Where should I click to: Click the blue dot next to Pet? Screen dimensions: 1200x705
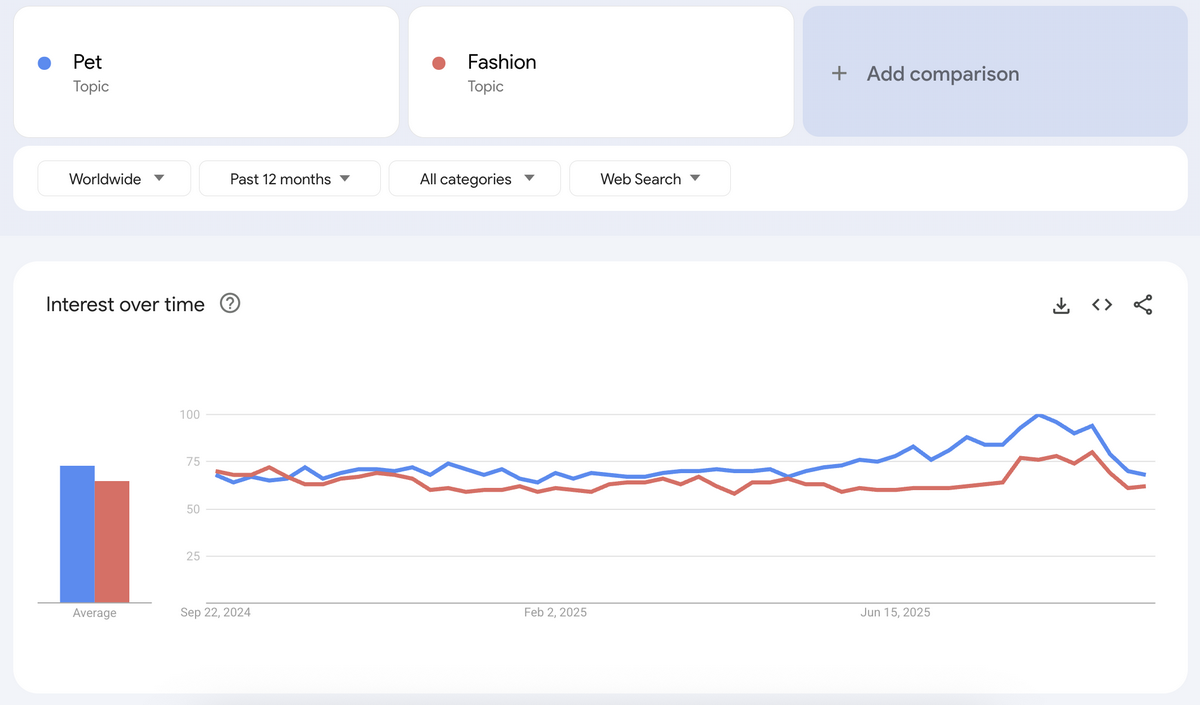(44, 63)
